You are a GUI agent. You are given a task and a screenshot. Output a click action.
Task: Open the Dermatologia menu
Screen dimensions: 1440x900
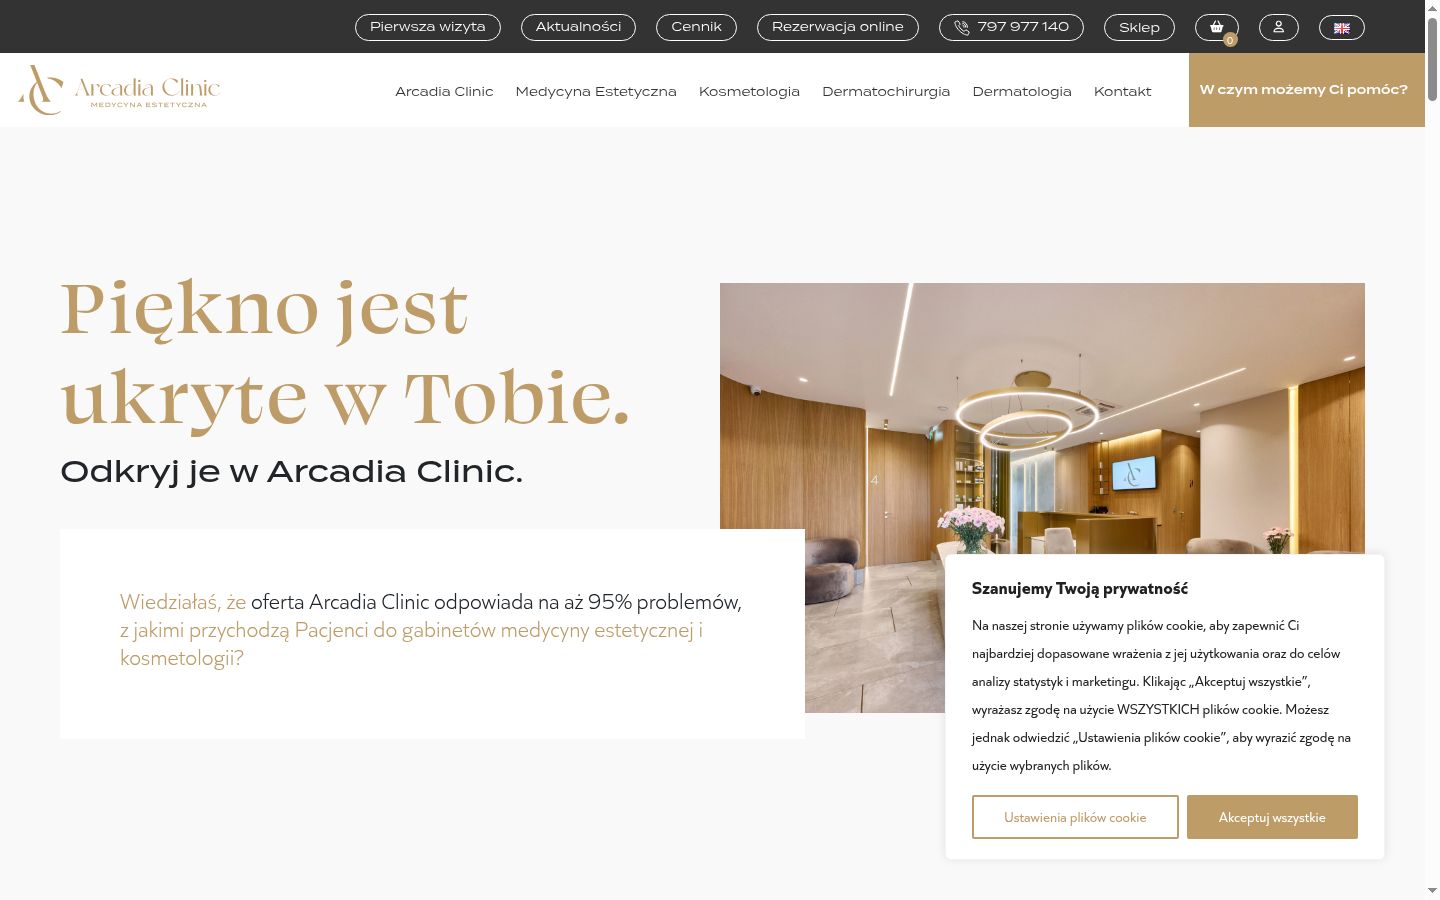tap(1022, 91)
